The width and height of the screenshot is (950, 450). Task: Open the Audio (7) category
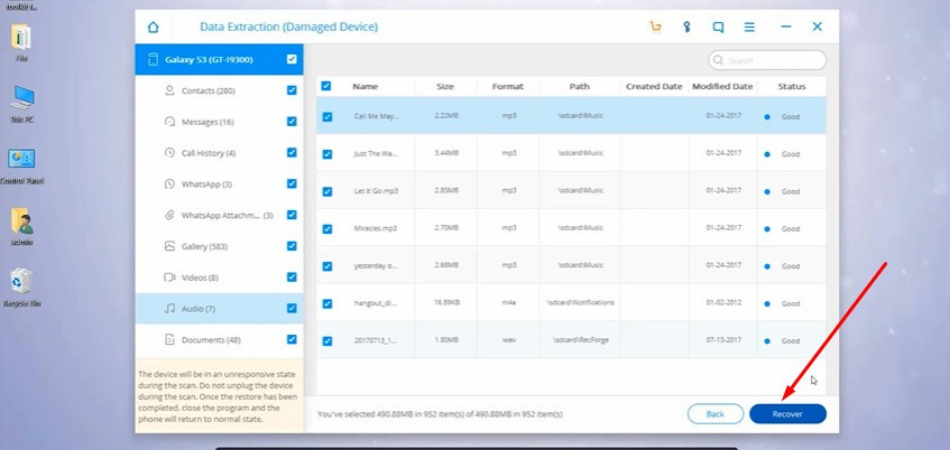[219, 309]
